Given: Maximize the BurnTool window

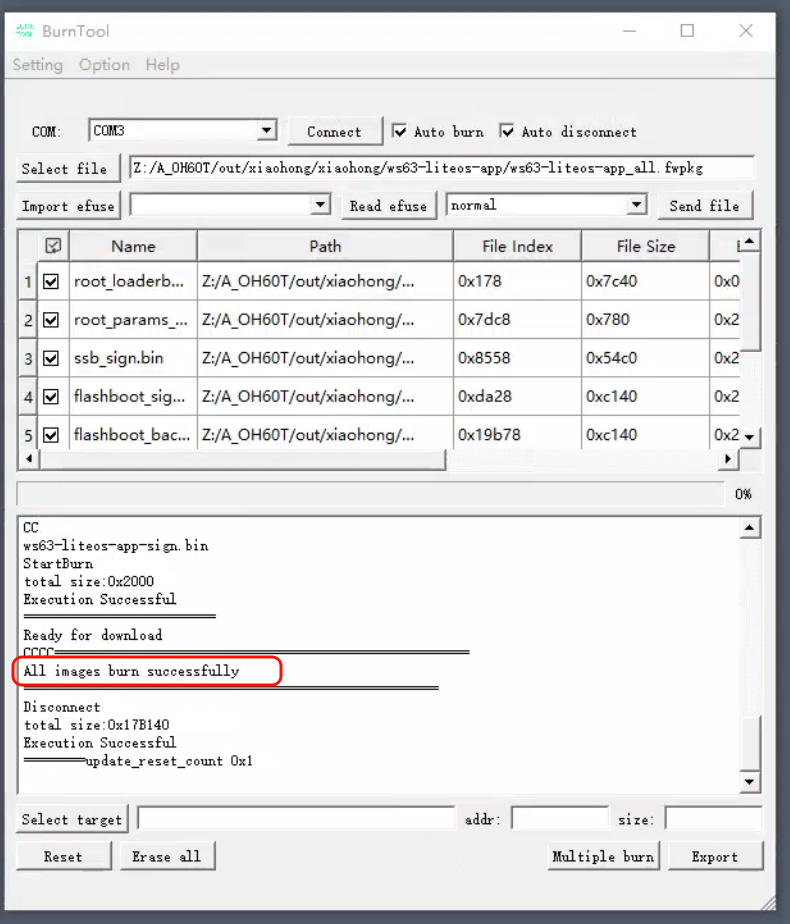Looking at the screenshot, I should [687, 31].
